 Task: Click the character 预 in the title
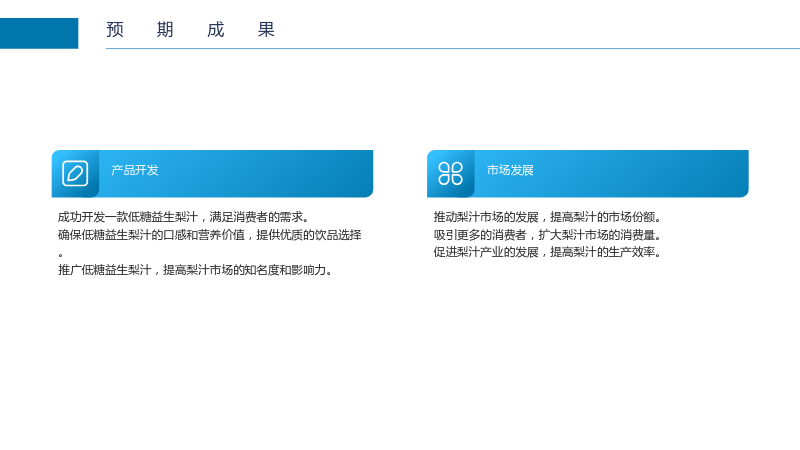click(115, 30)
